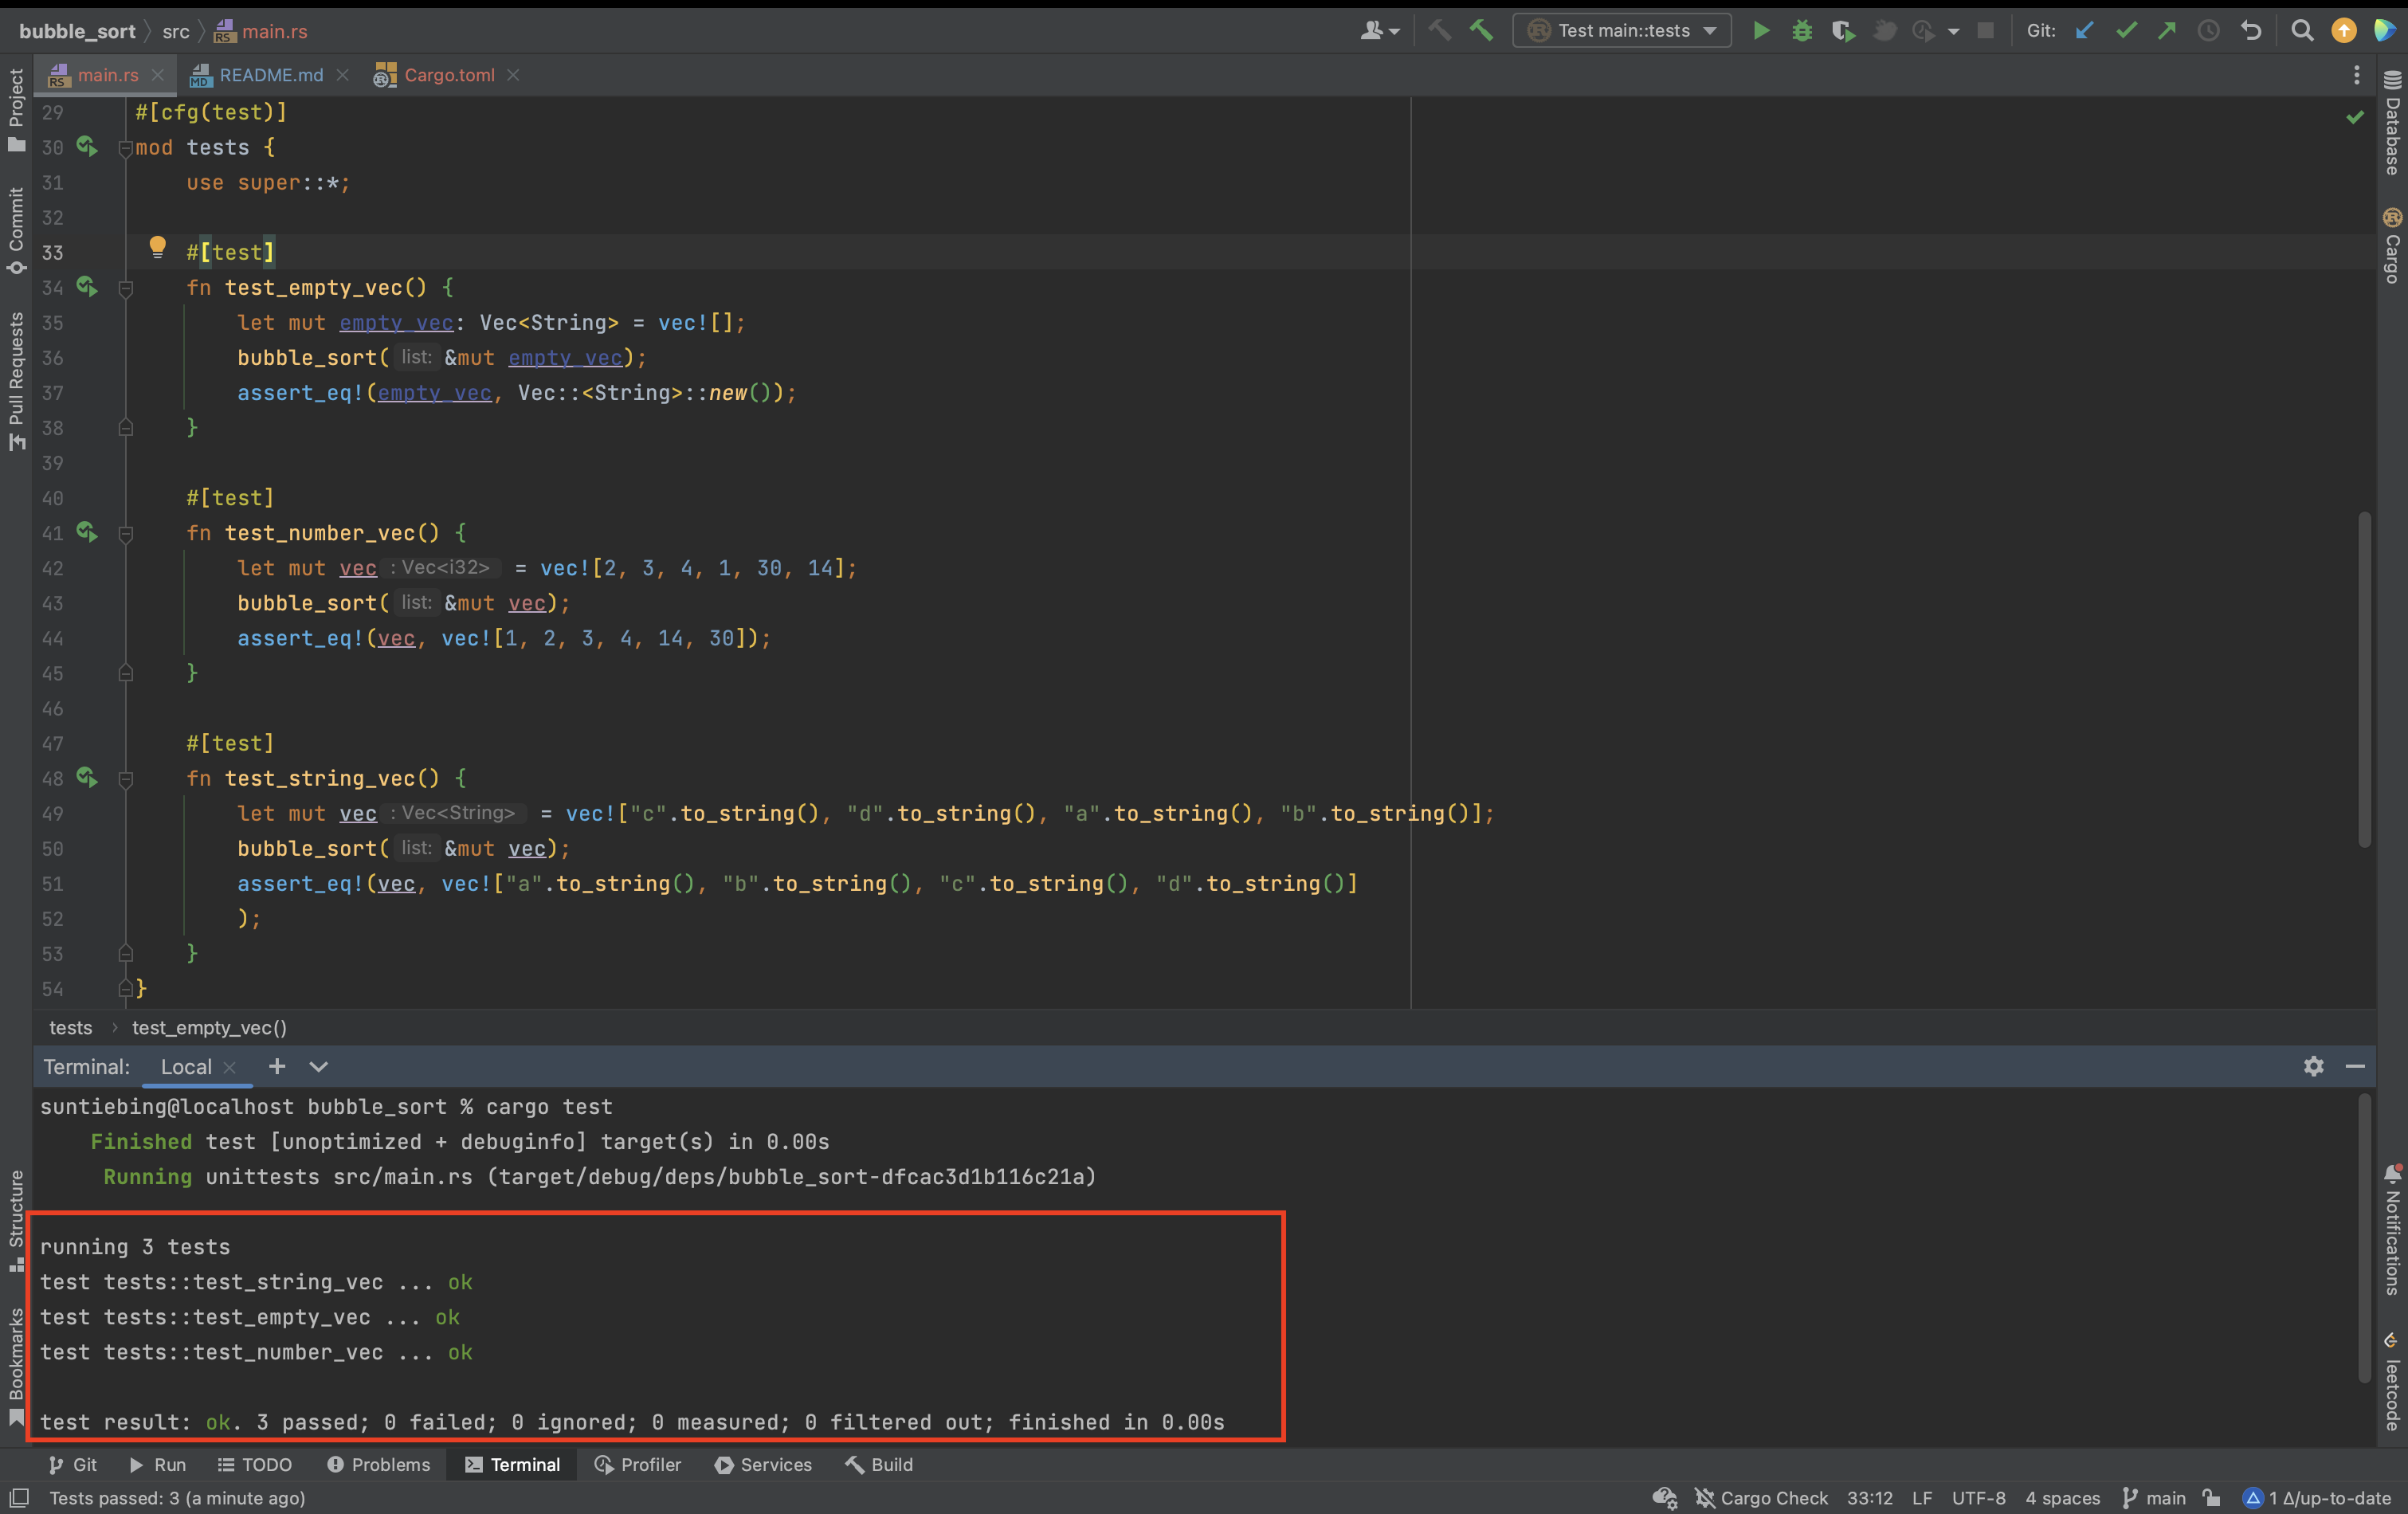
Task: Click the green Build hammer icon
Action: (1481, 31)
